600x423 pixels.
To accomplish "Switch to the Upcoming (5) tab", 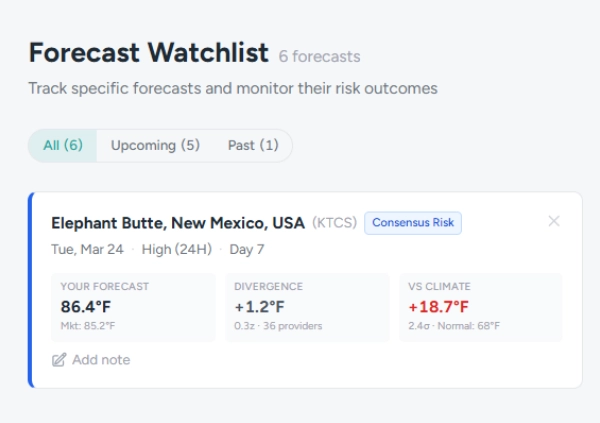I will (155, 145).
